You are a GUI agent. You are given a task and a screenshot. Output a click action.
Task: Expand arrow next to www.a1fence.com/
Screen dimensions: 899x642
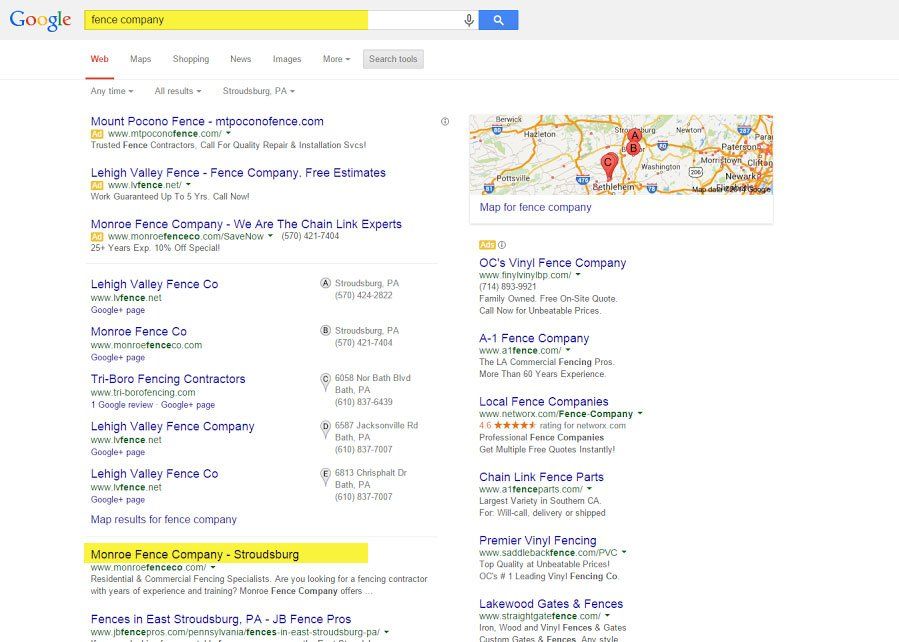[568, 350]
